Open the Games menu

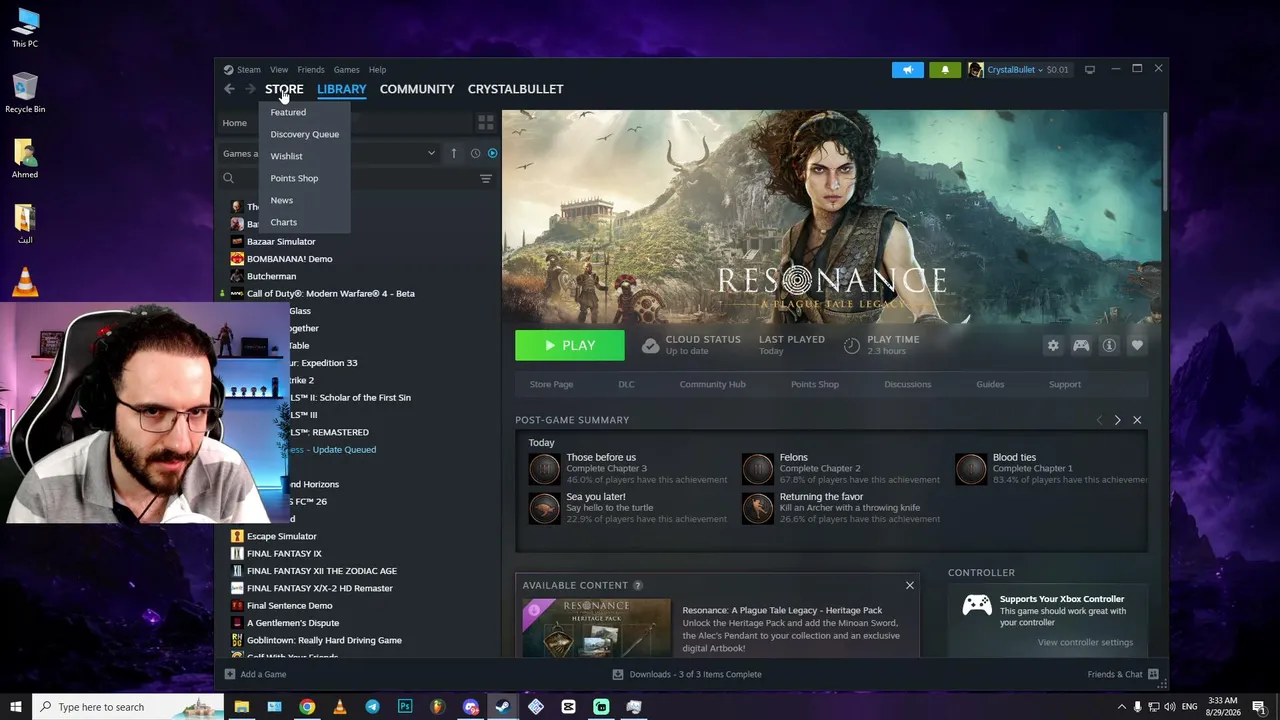[x=347, y=70]
